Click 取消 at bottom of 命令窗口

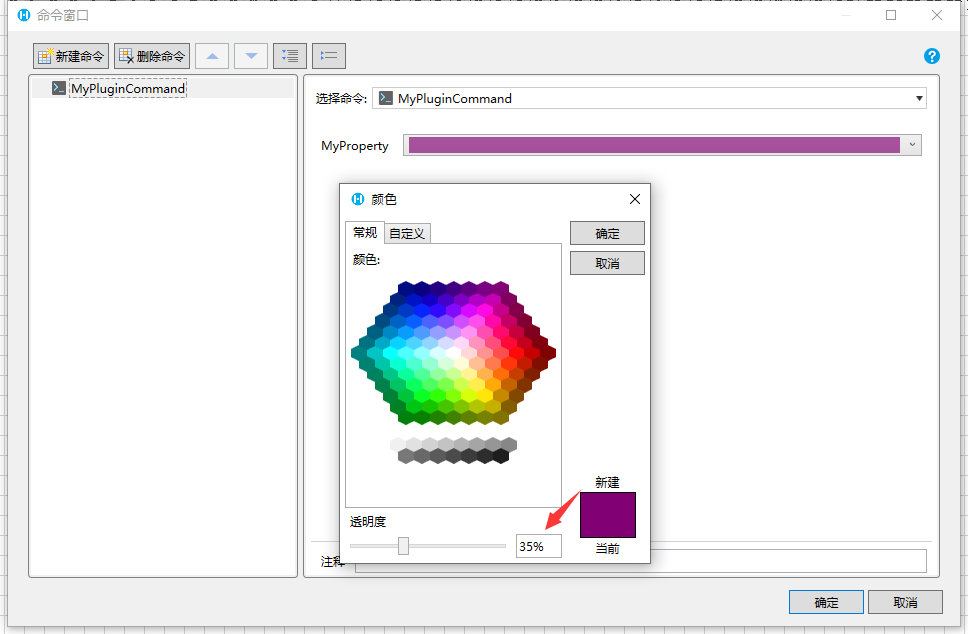905,603
